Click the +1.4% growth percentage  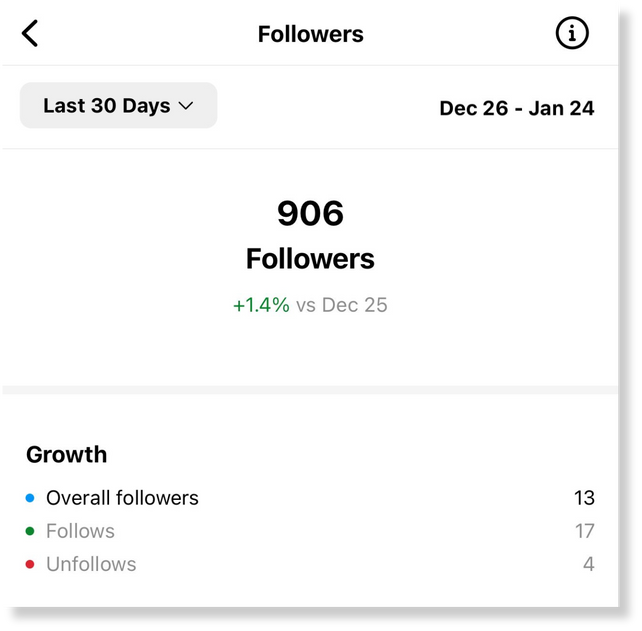click(x=261, y=305)
